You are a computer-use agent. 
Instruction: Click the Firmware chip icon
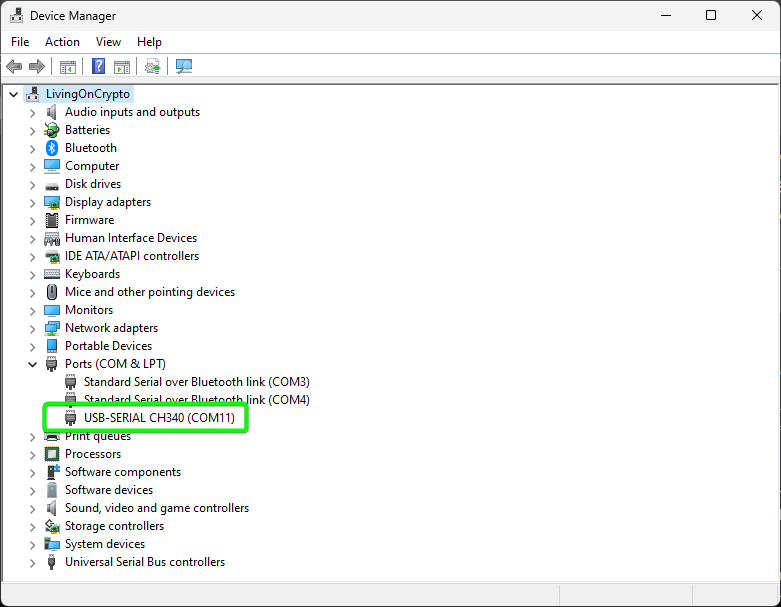[52, 220]
